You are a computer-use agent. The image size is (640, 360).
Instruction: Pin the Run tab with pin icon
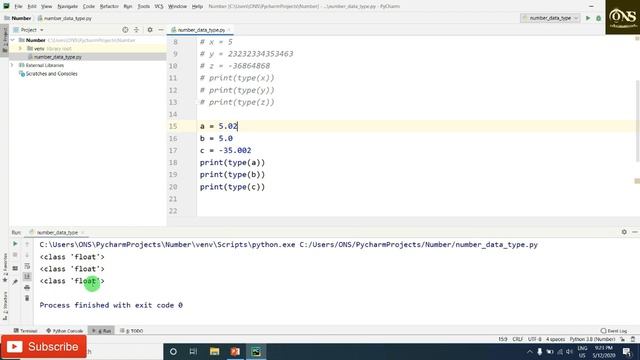[15, 282]
